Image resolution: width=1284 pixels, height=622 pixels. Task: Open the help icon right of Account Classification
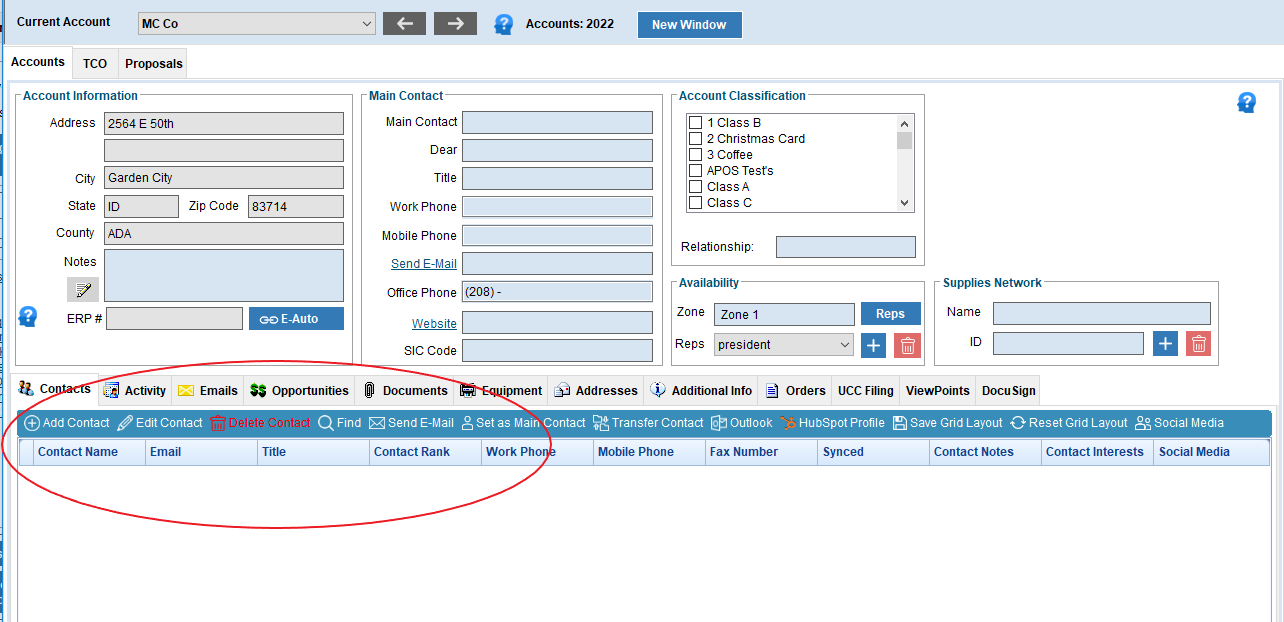point(1247,102)
